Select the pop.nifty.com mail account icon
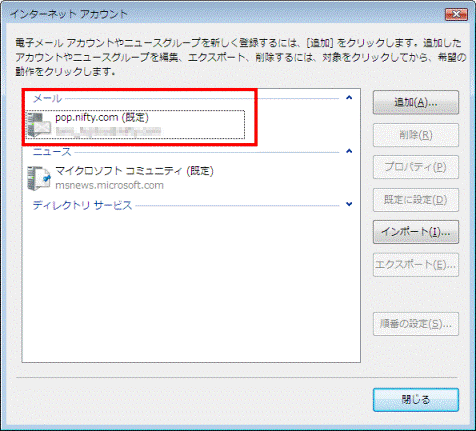476x431 pixels. 39,124
